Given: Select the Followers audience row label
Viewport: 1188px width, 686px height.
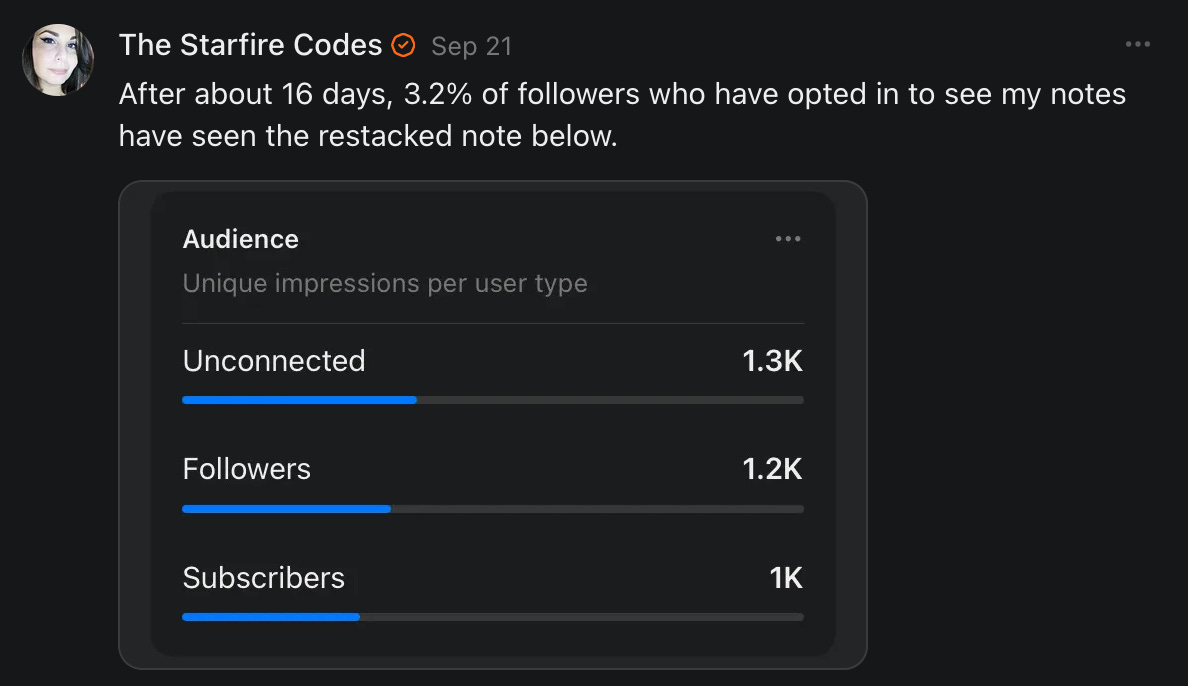Looking at the screenshot, I should tap(246, 469).
